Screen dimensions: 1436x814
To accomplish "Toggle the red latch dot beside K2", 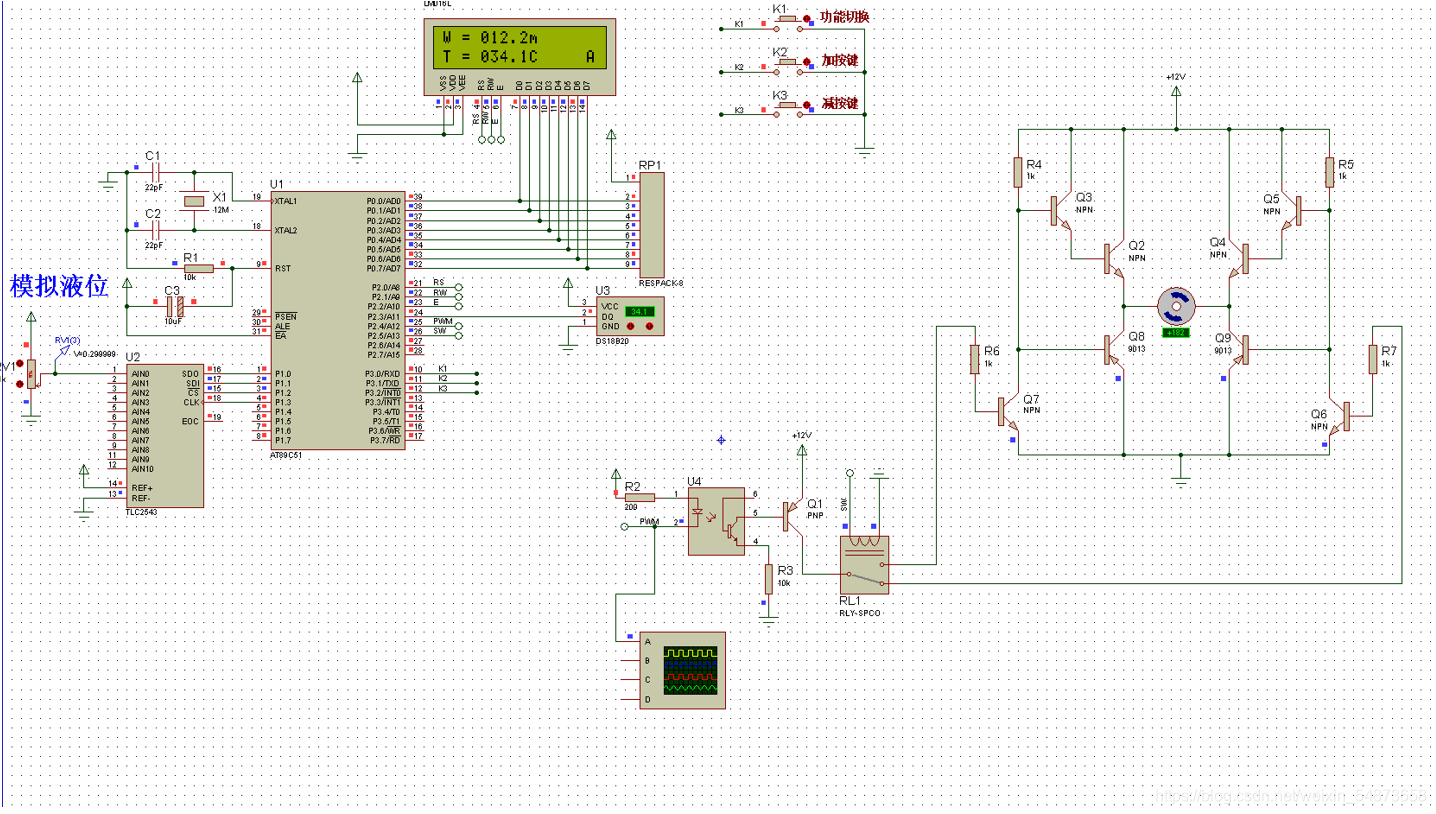I will (807, 61).
